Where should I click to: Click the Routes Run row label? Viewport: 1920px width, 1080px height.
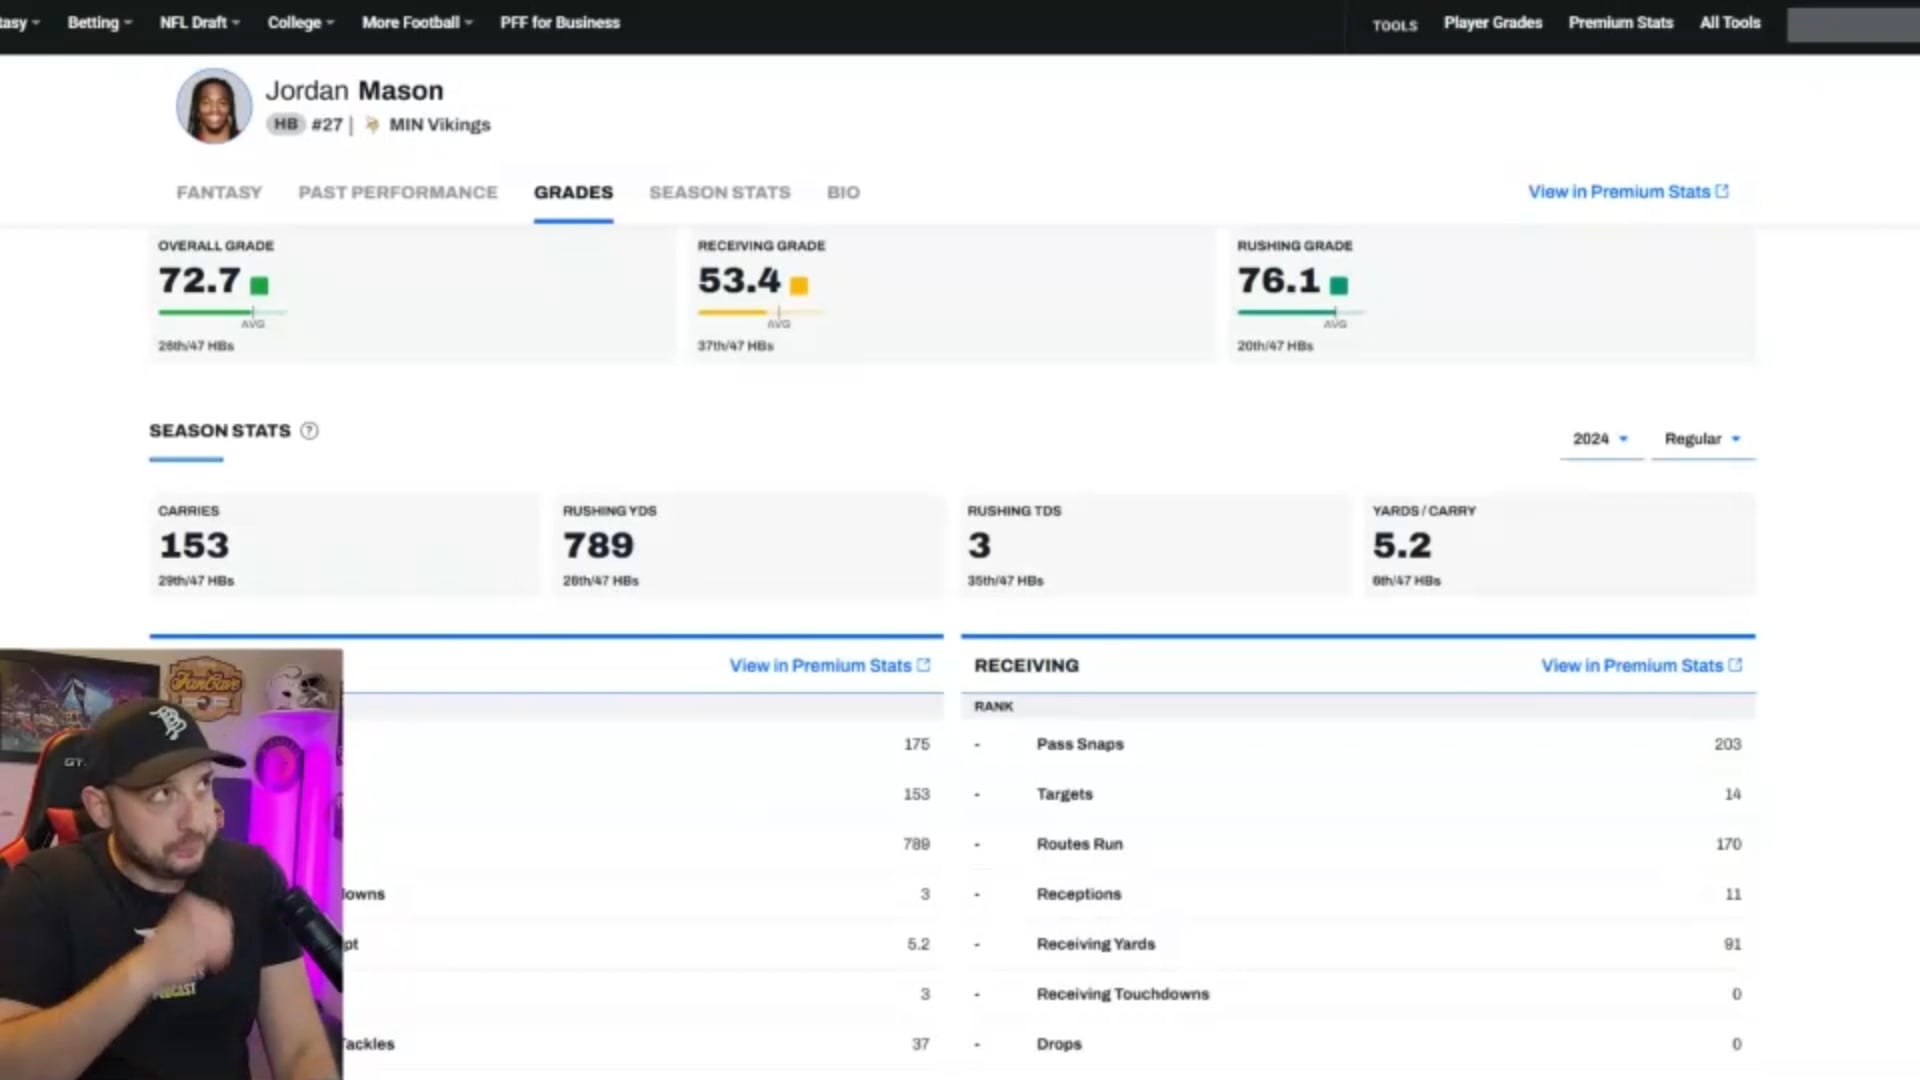[x=1079, y=844]
